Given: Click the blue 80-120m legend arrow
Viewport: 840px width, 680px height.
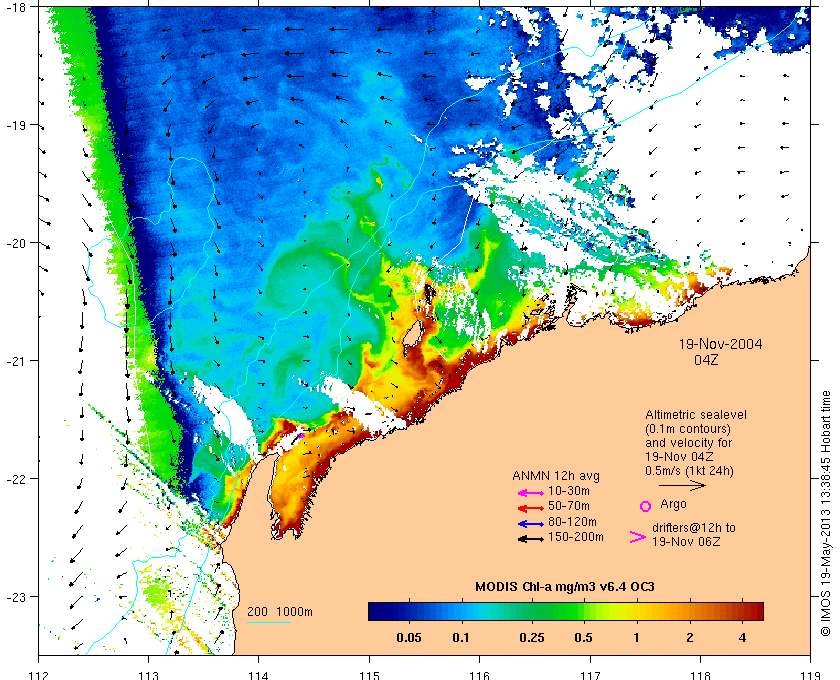Looking at the screenshot, I should 531,524.
